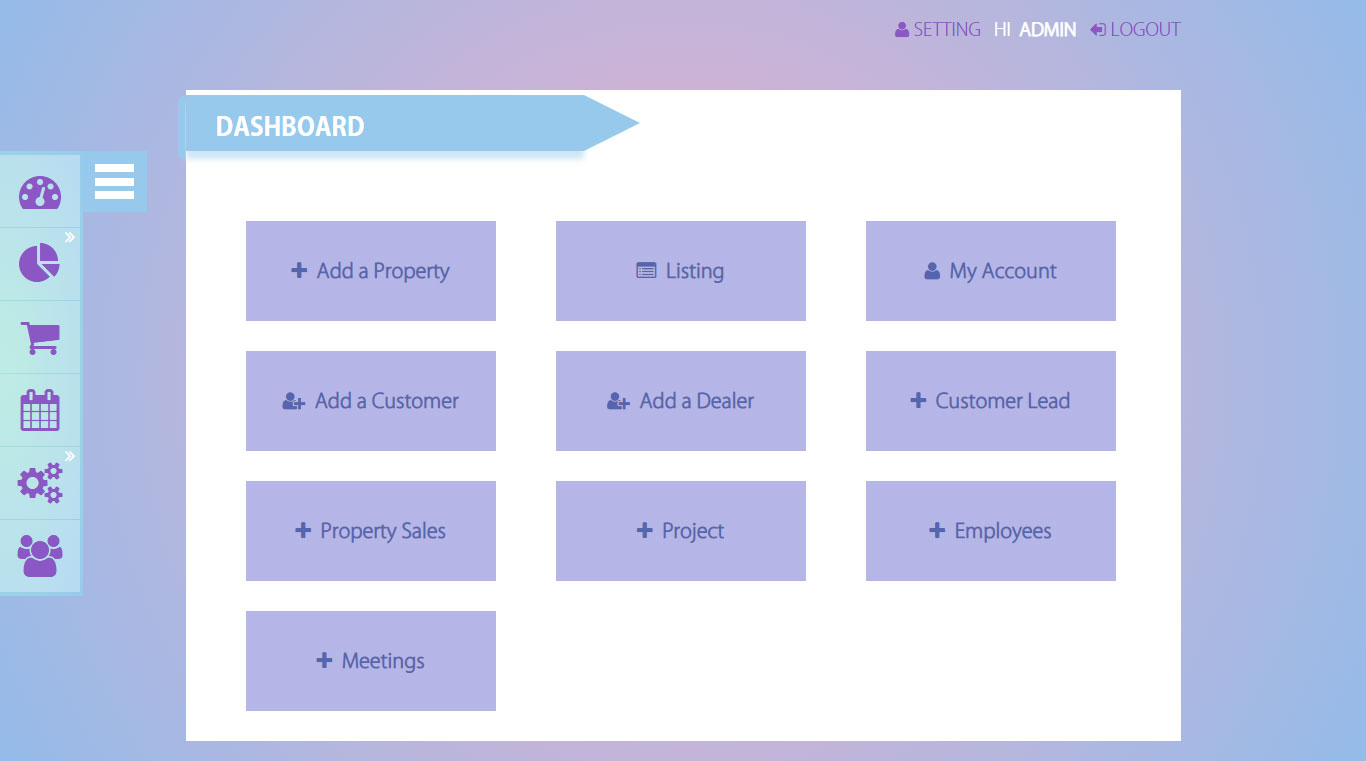Click the ADMIN username in header
Viewport: 1366px width, 761px height.
1047,30
